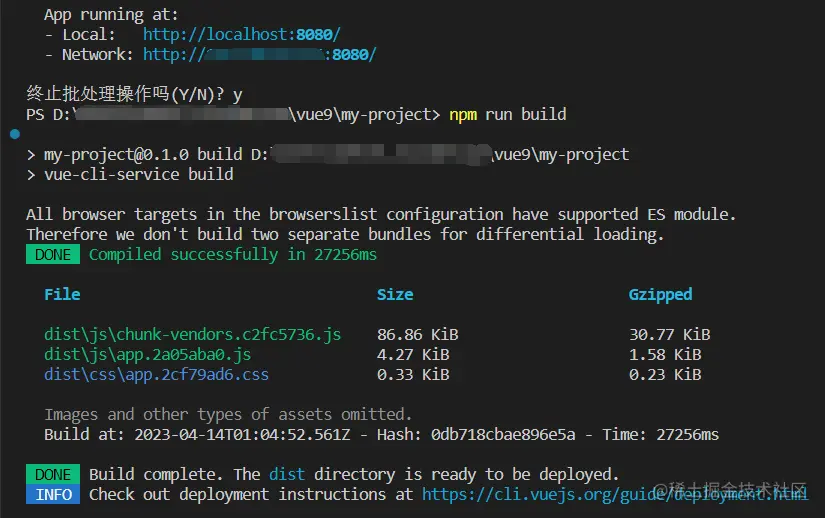
Task: Click the Compiled successfully in 27256ms message
Action: tap(233, 255)
